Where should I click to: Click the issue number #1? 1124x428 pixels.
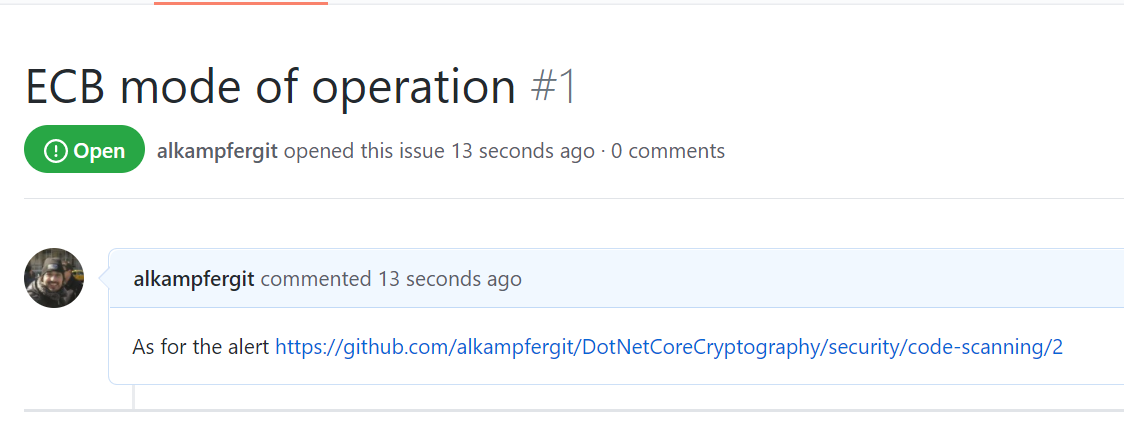click(553, 87)
